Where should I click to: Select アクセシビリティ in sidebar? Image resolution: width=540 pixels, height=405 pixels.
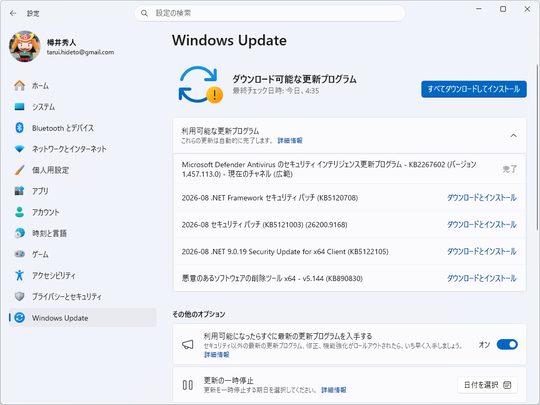coord(83,275)
